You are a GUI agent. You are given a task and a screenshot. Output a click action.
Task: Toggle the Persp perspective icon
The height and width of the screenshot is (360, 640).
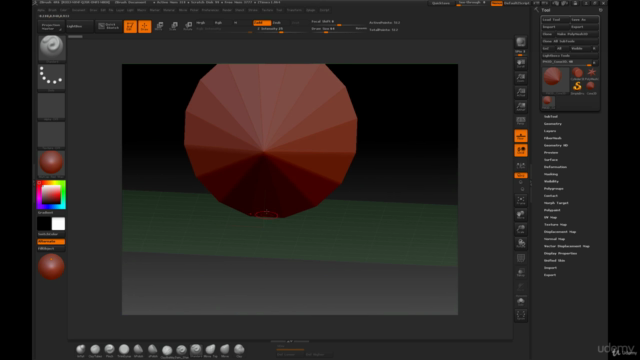coord(520,121)
